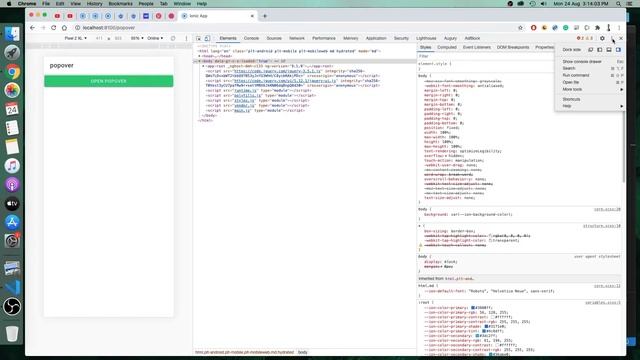Expand the Help submenu
Viewport: 640px width, 360px height.
tap(592, 106)
